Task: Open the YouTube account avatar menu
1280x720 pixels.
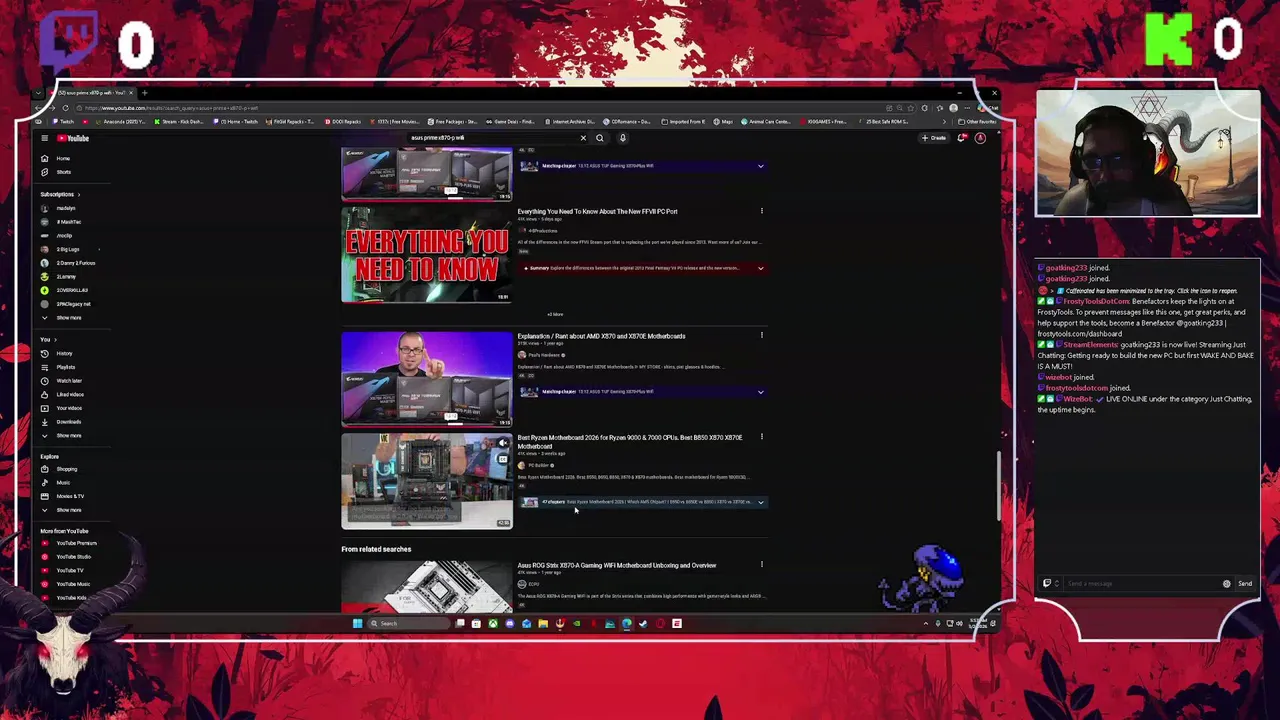Action: tap(980, 138)
